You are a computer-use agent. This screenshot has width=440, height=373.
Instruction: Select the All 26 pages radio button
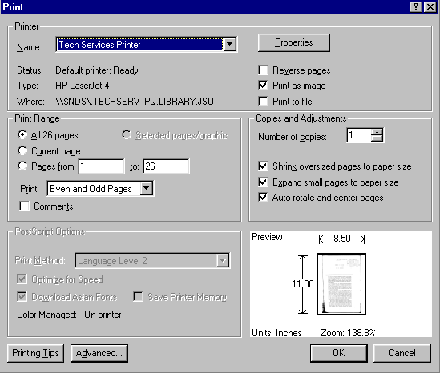tap(22, 135)
